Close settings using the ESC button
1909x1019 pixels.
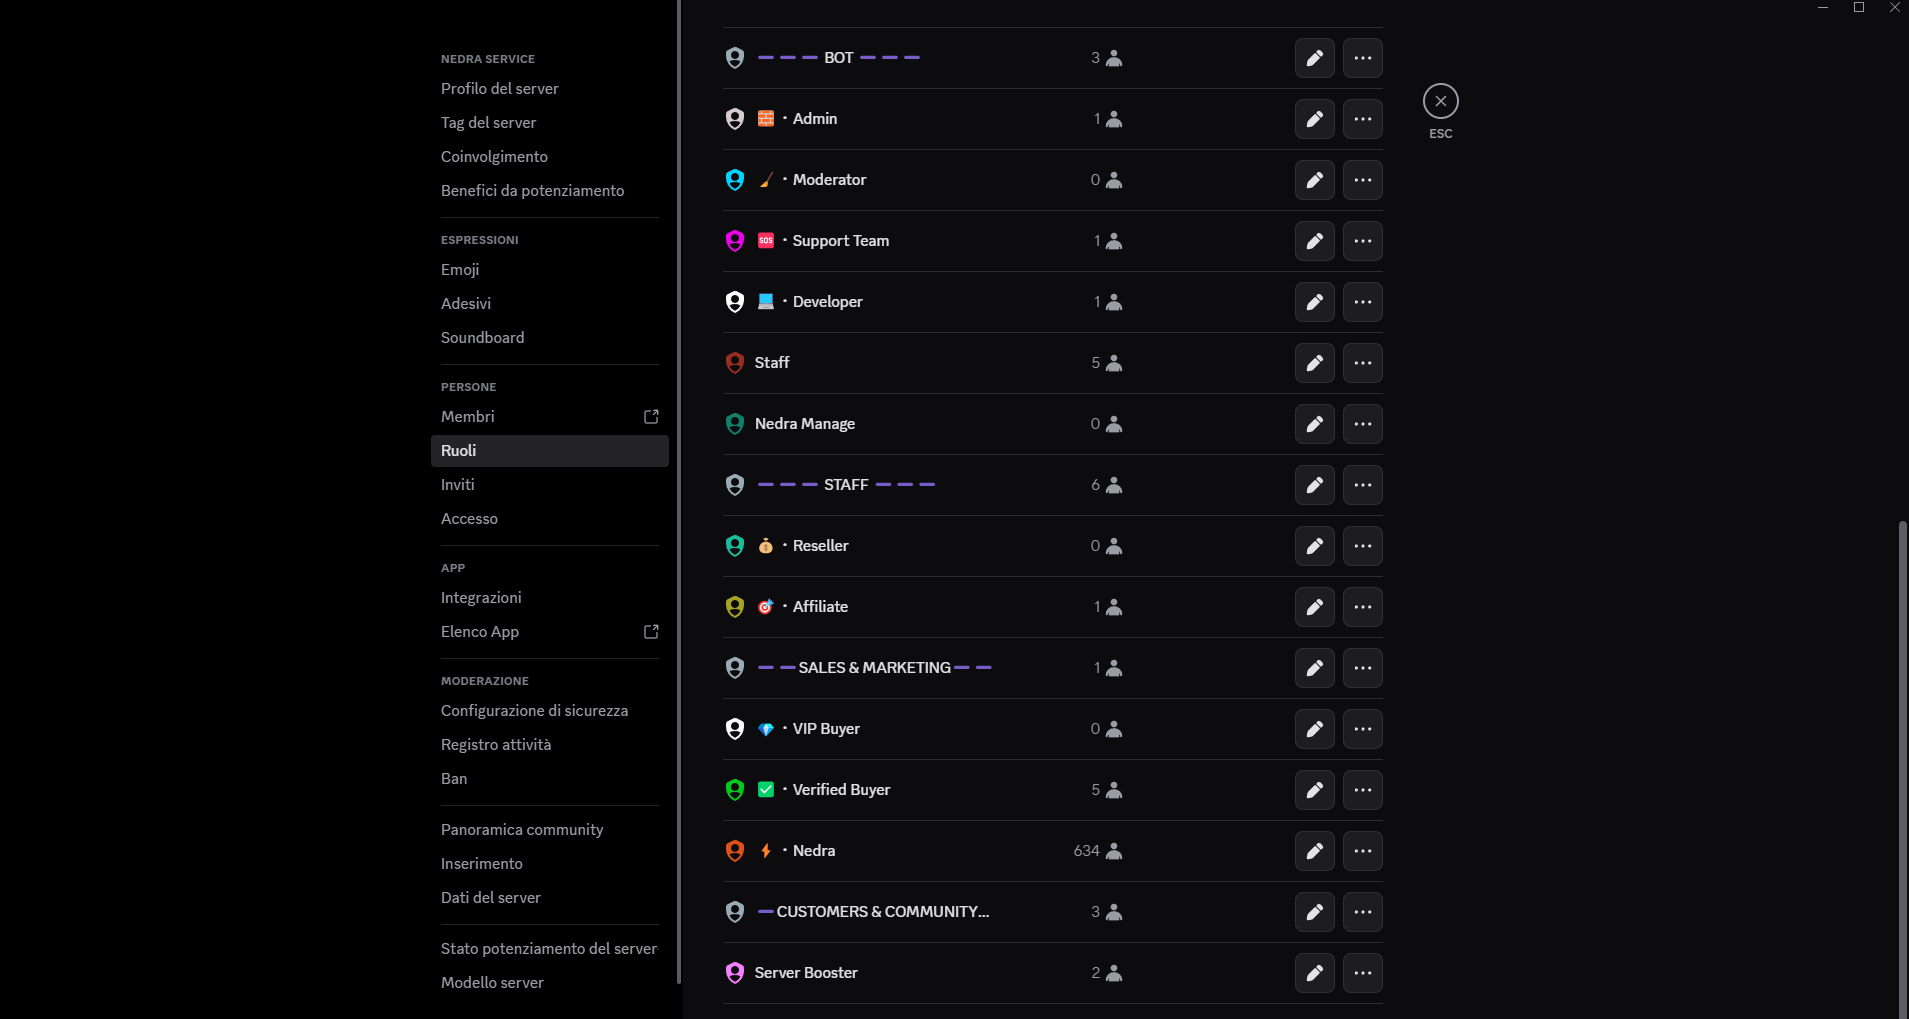1440,100
